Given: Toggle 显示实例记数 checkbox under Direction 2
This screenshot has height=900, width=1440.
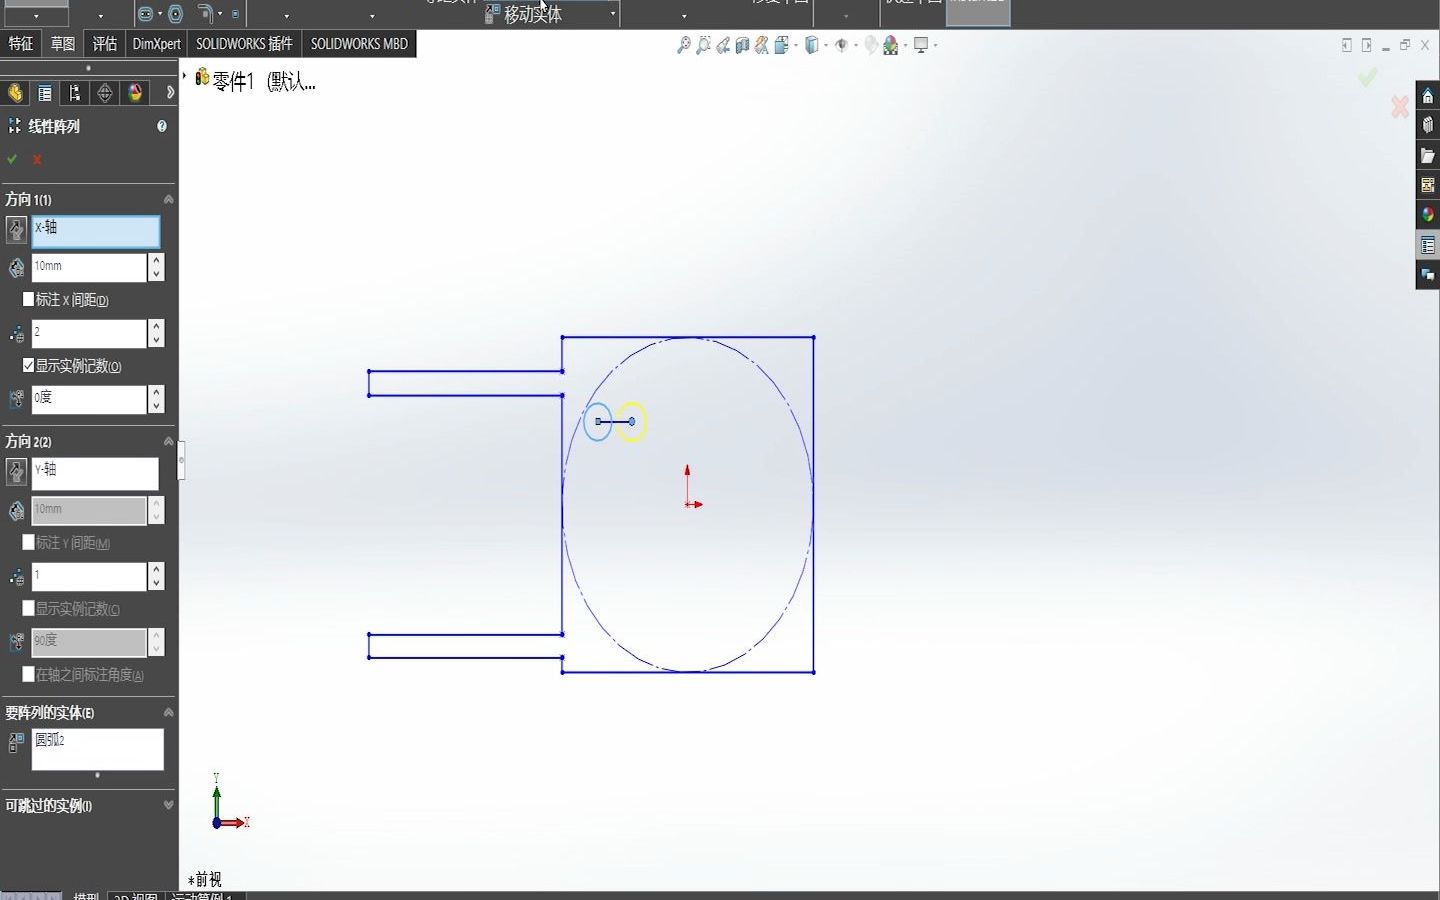Looking at the screenshot, I should (28, 608).
